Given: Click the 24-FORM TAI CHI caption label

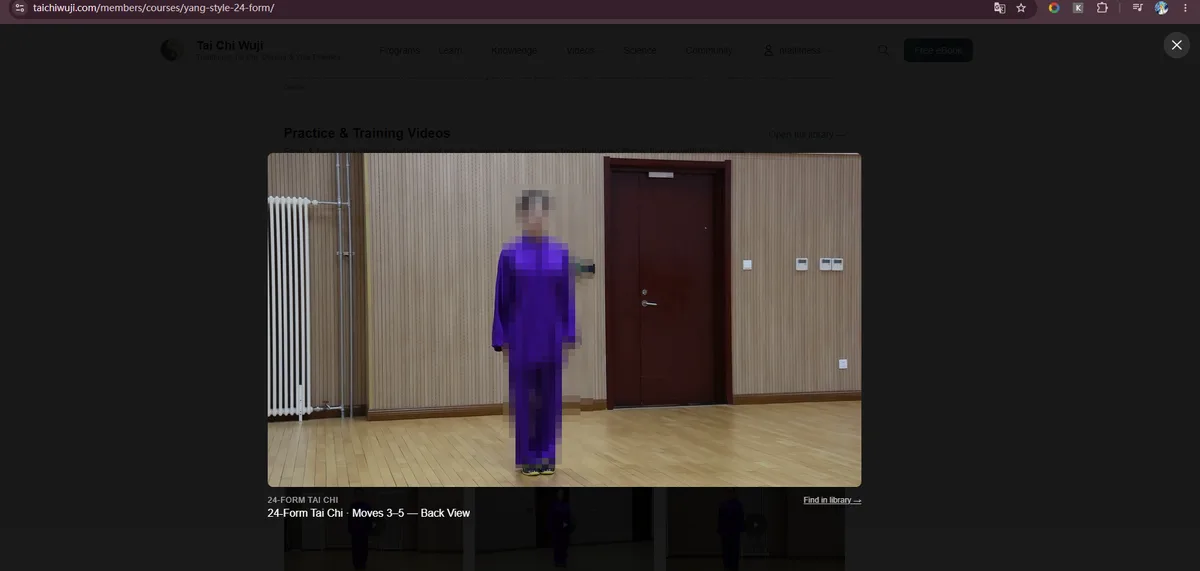Looking at the screenshot, I should coord(303,500).
